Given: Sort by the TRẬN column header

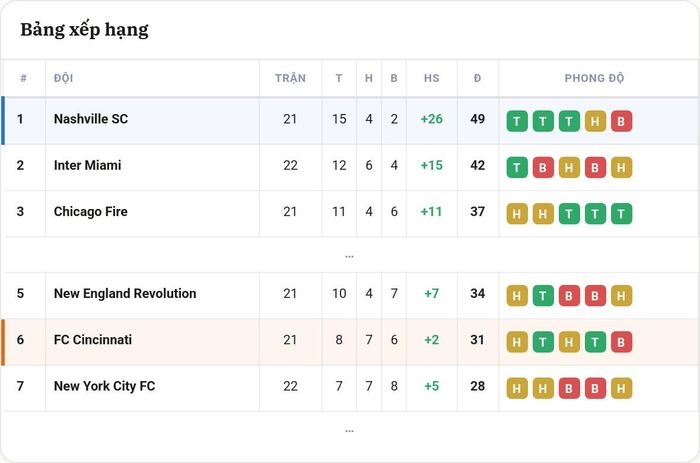Looking at the screenshot, I should pos(290,78).
